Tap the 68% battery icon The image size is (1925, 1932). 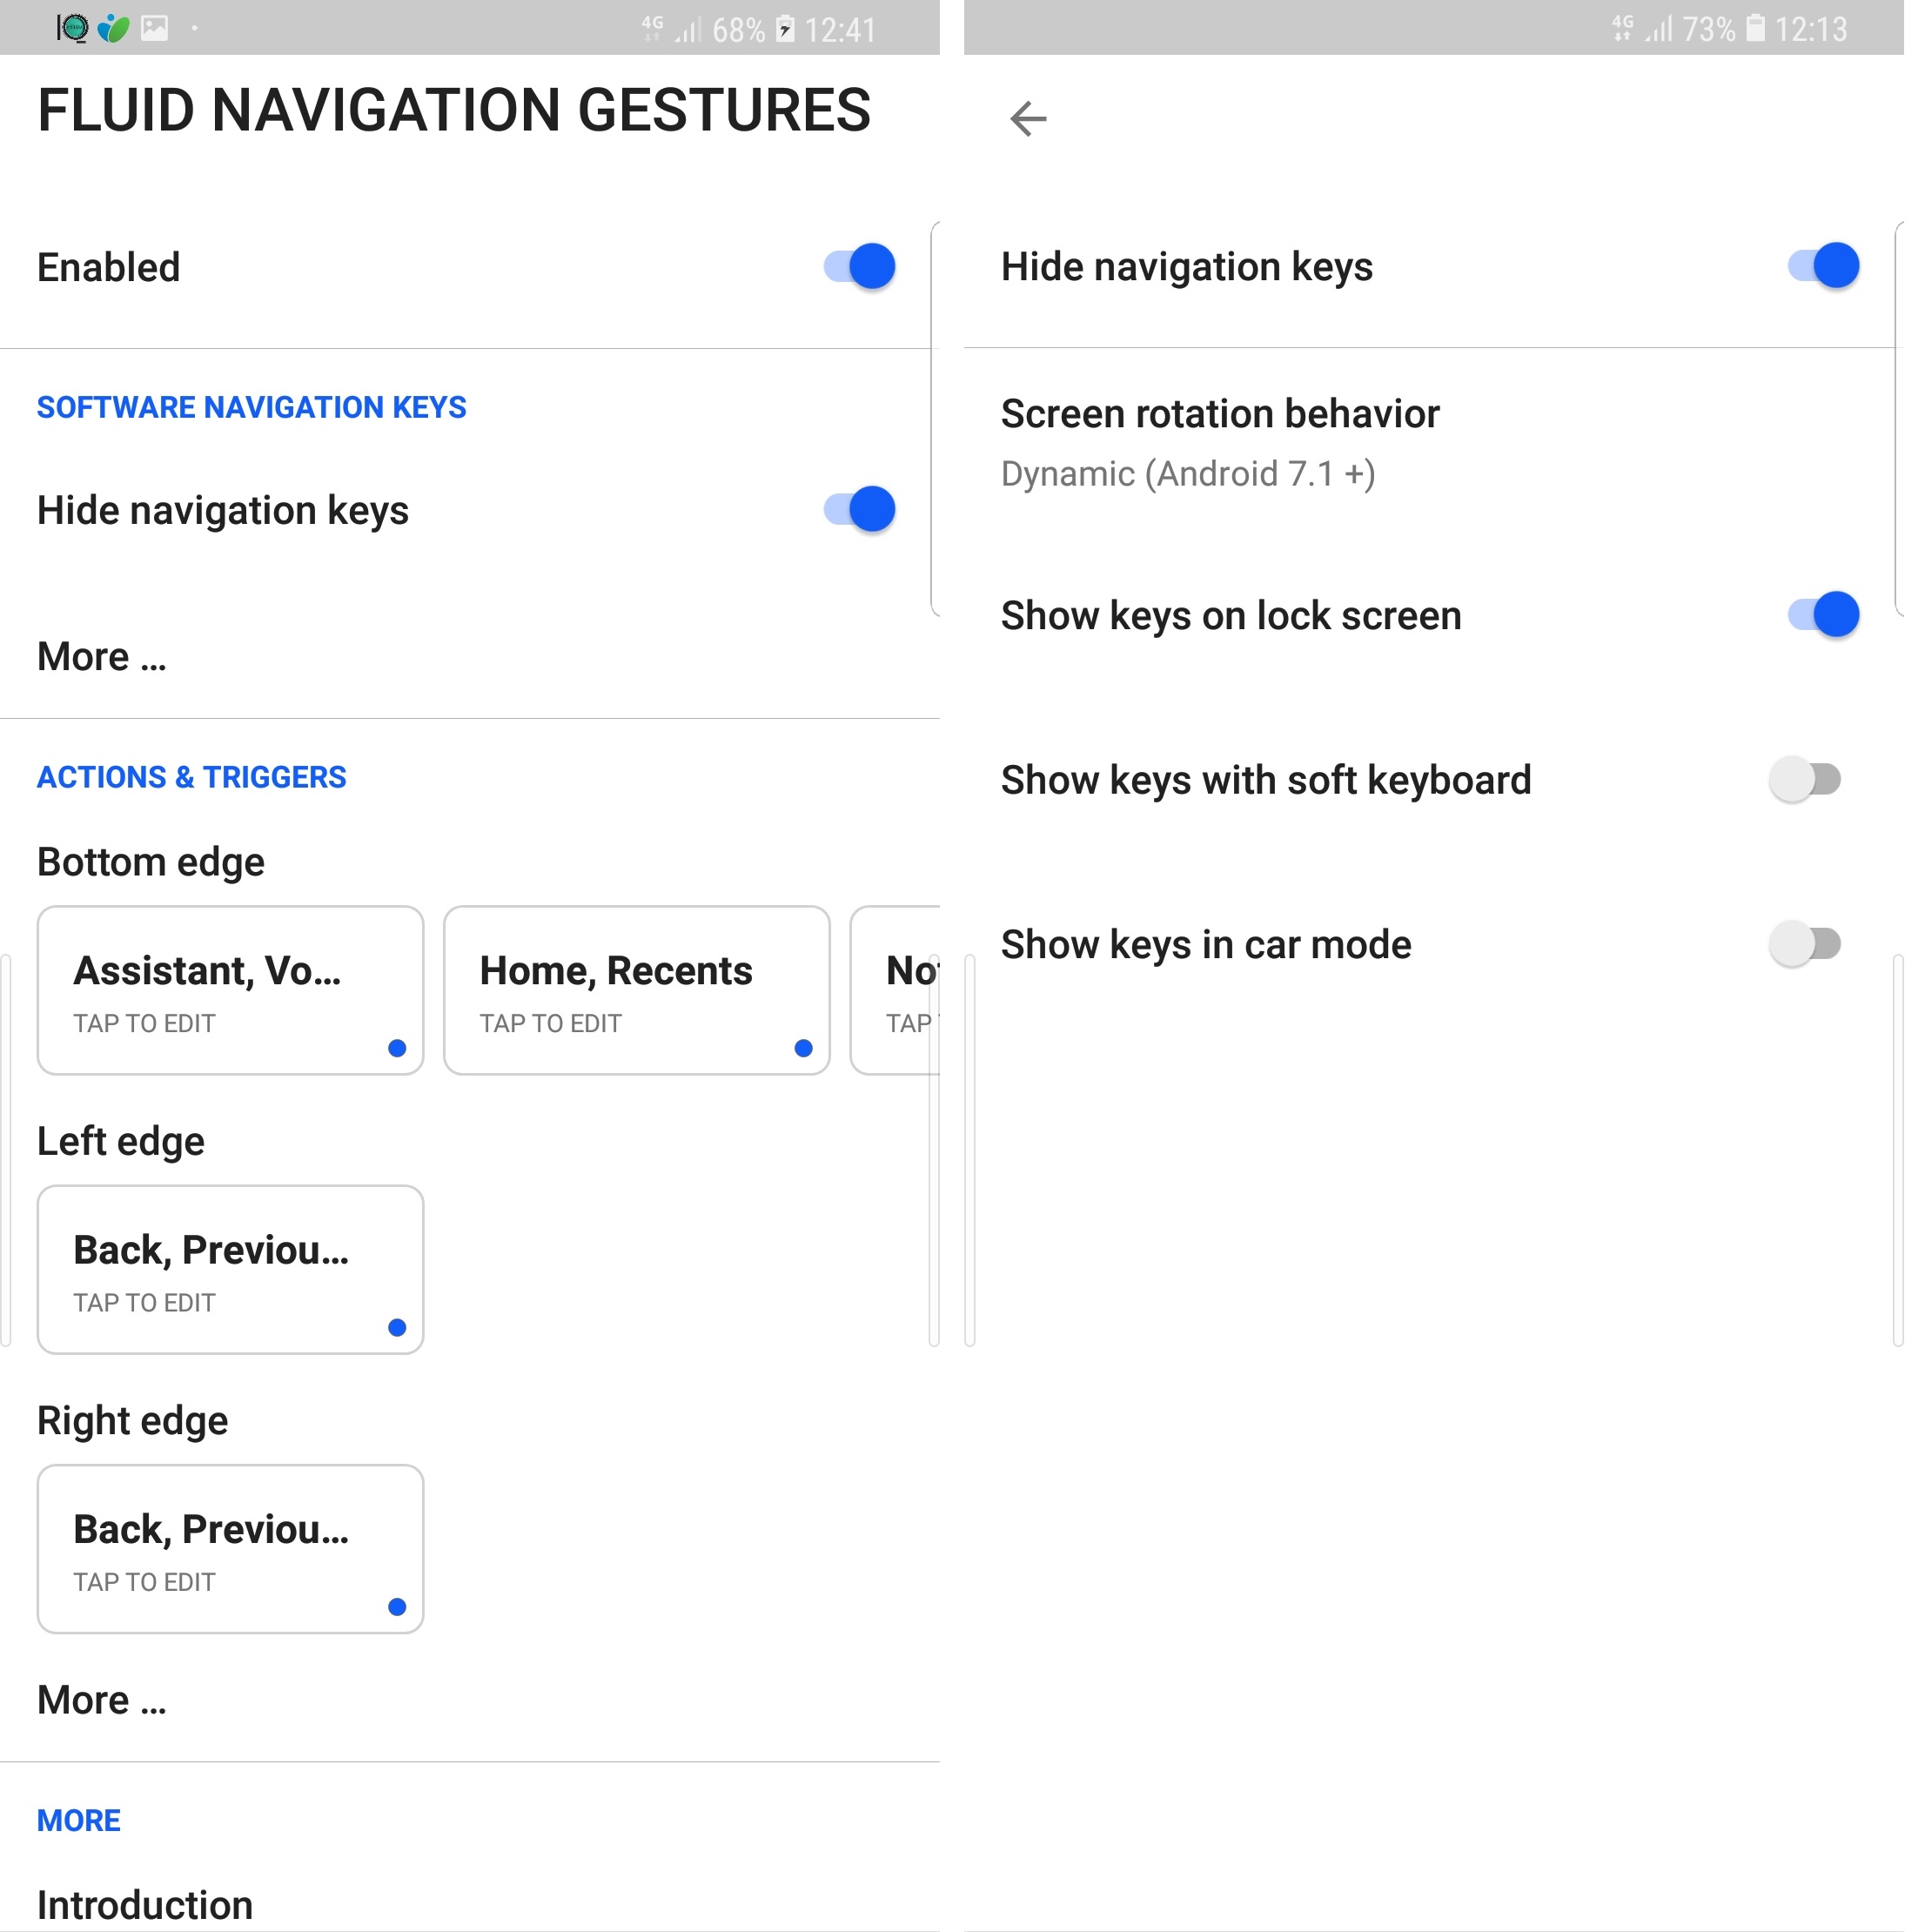point(786,29)
